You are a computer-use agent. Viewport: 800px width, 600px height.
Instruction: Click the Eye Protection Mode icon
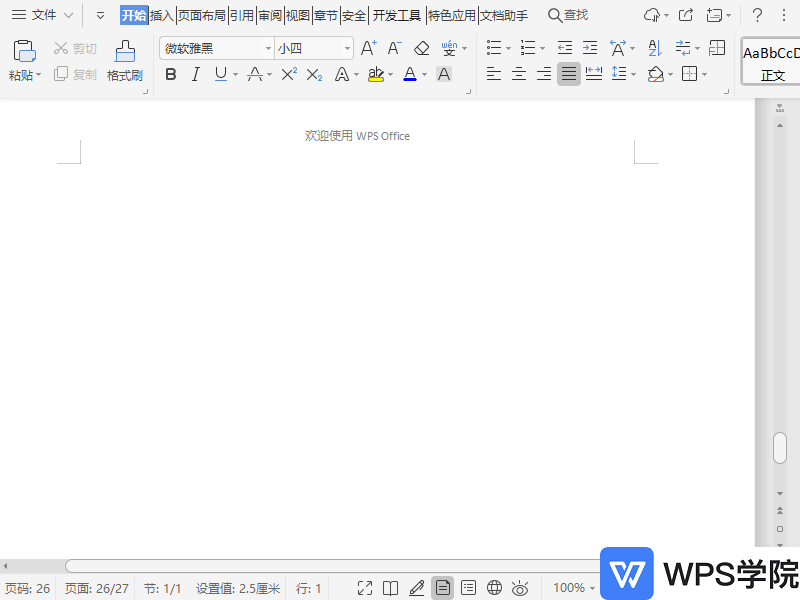pos(519,588)
